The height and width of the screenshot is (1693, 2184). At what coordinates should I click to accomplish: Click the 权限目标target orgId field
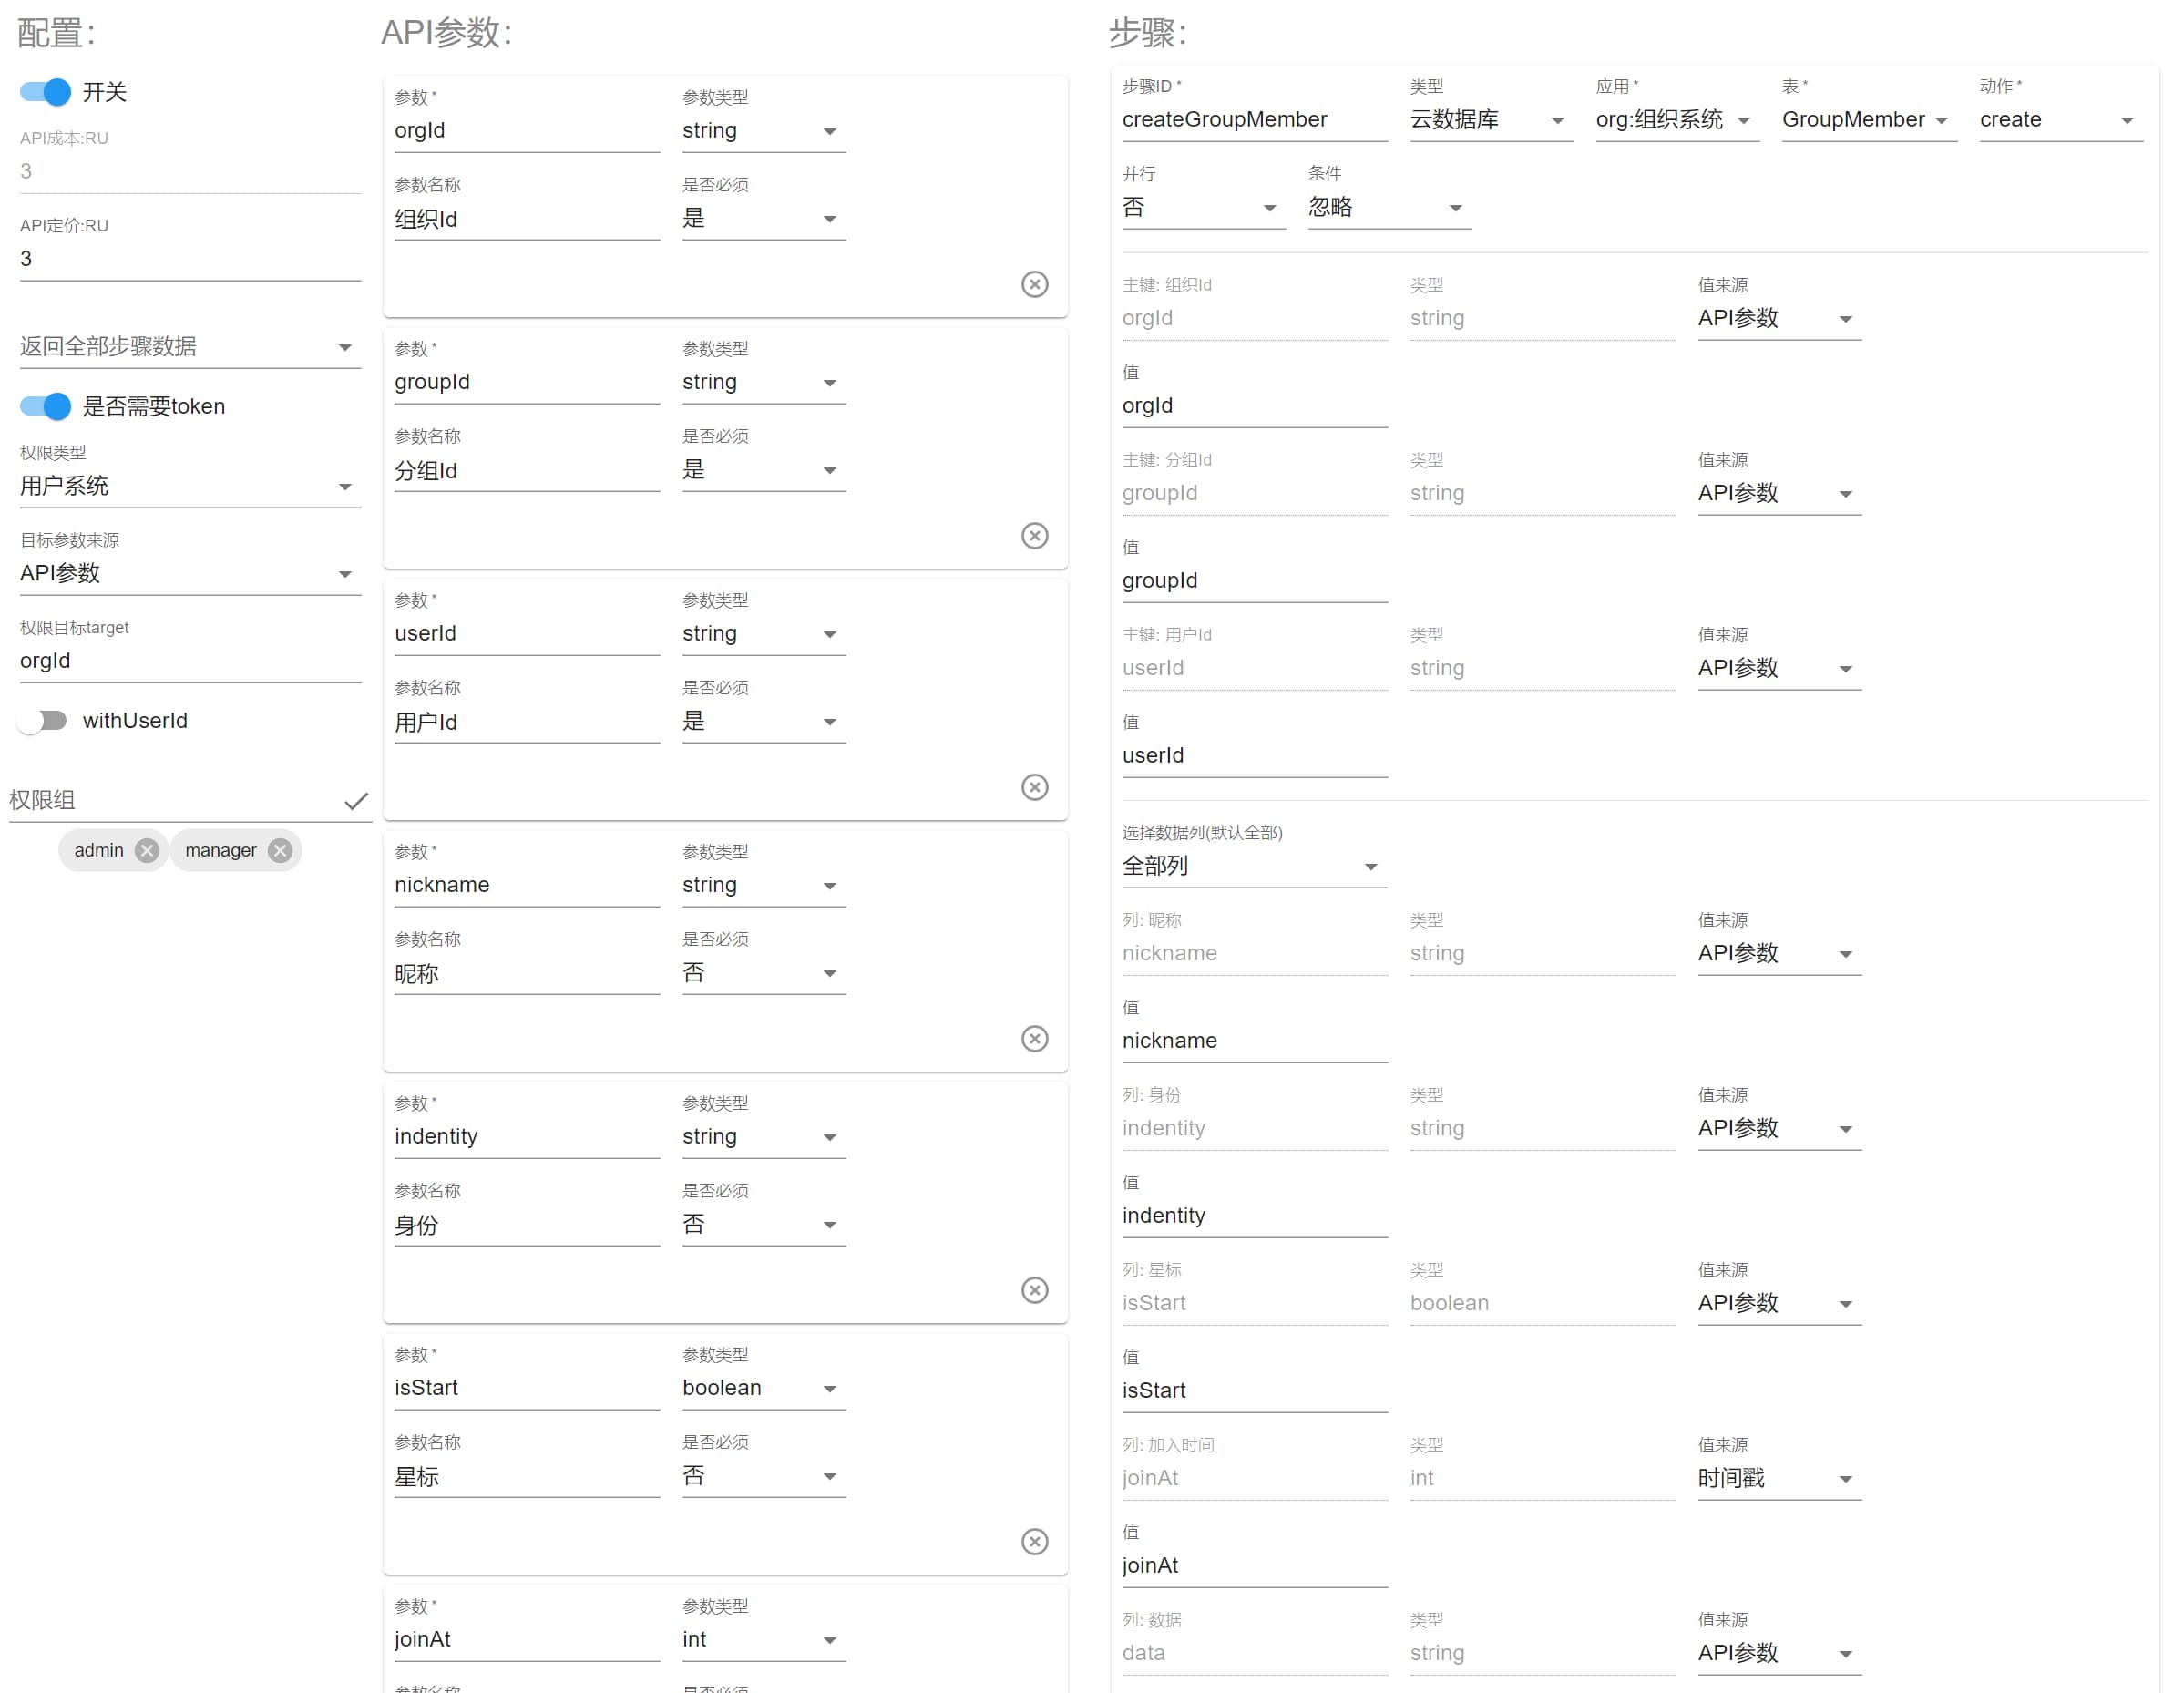pyautogui.click(x=190, y=661)
